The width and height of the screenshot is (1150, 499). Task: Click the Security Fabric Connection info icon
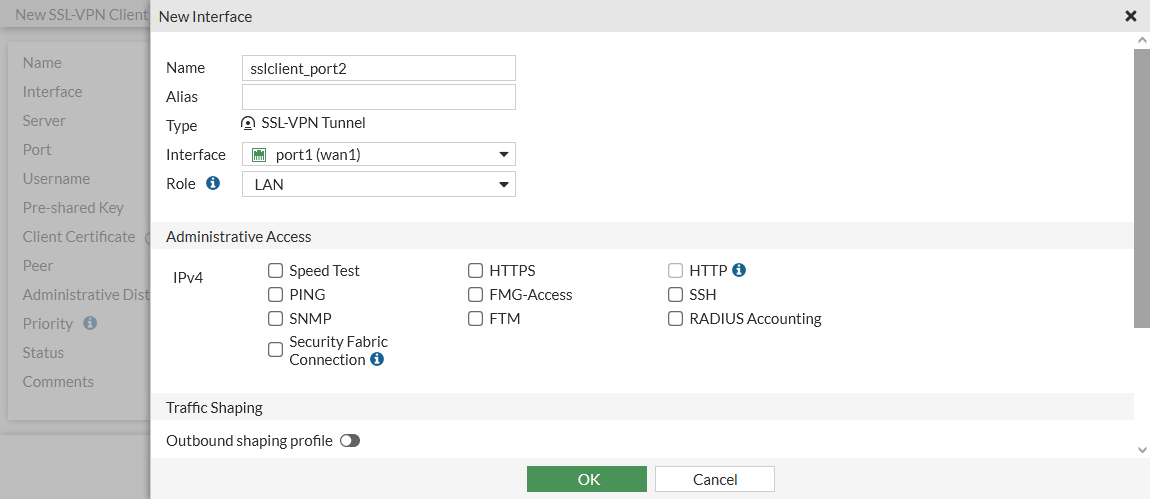point(377,360)
